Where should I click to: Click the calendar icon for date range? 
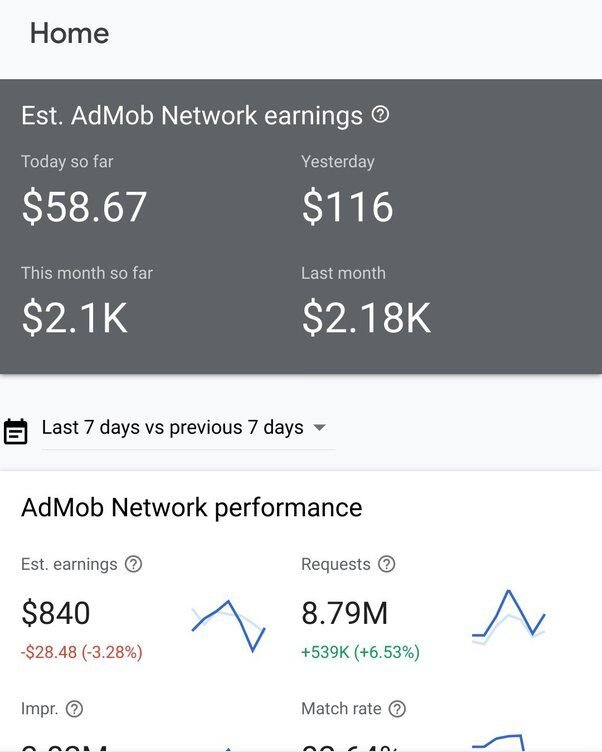15,431
